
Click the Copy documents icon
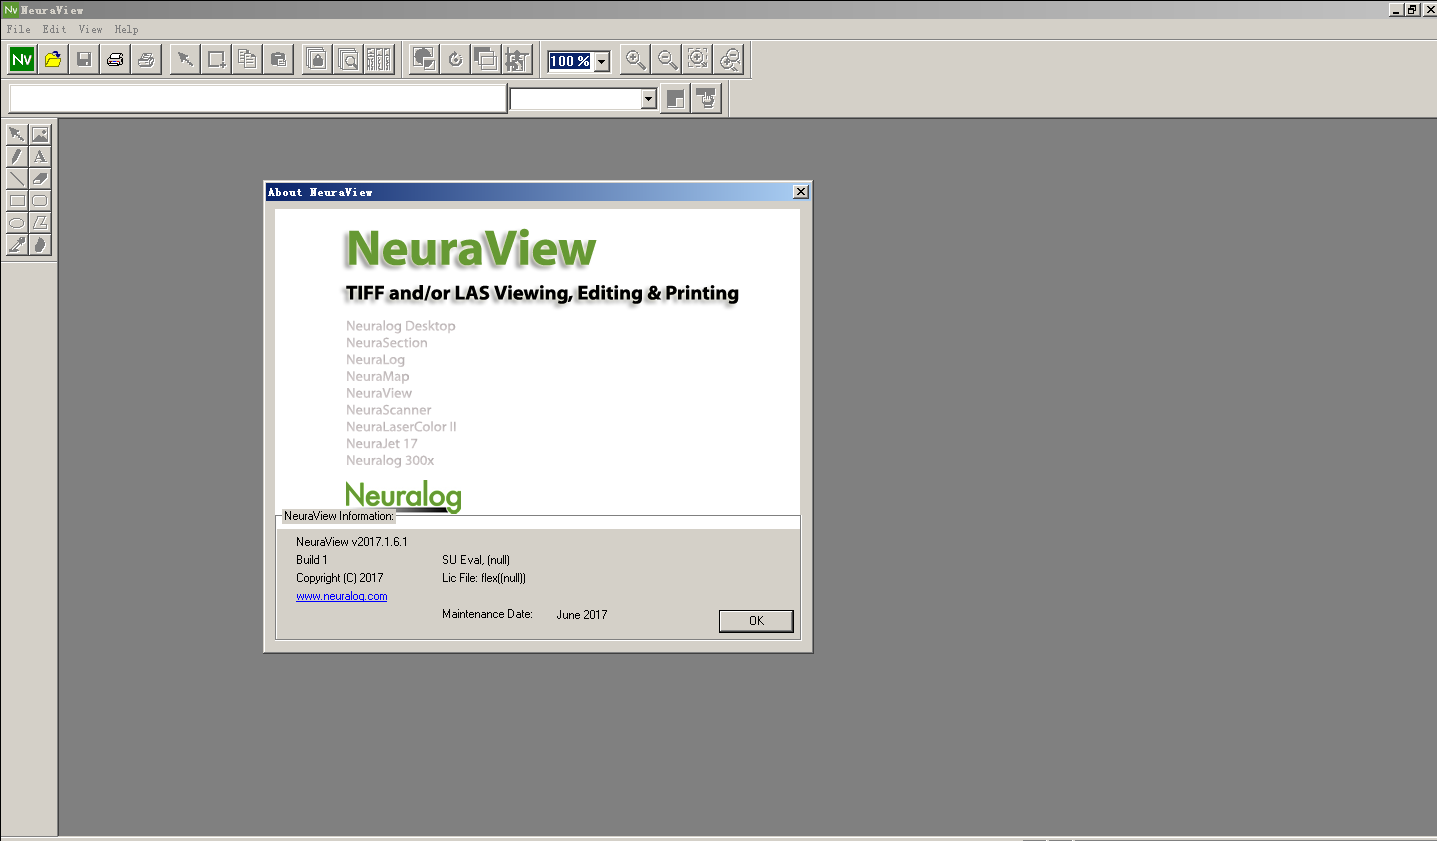(247, 60)
